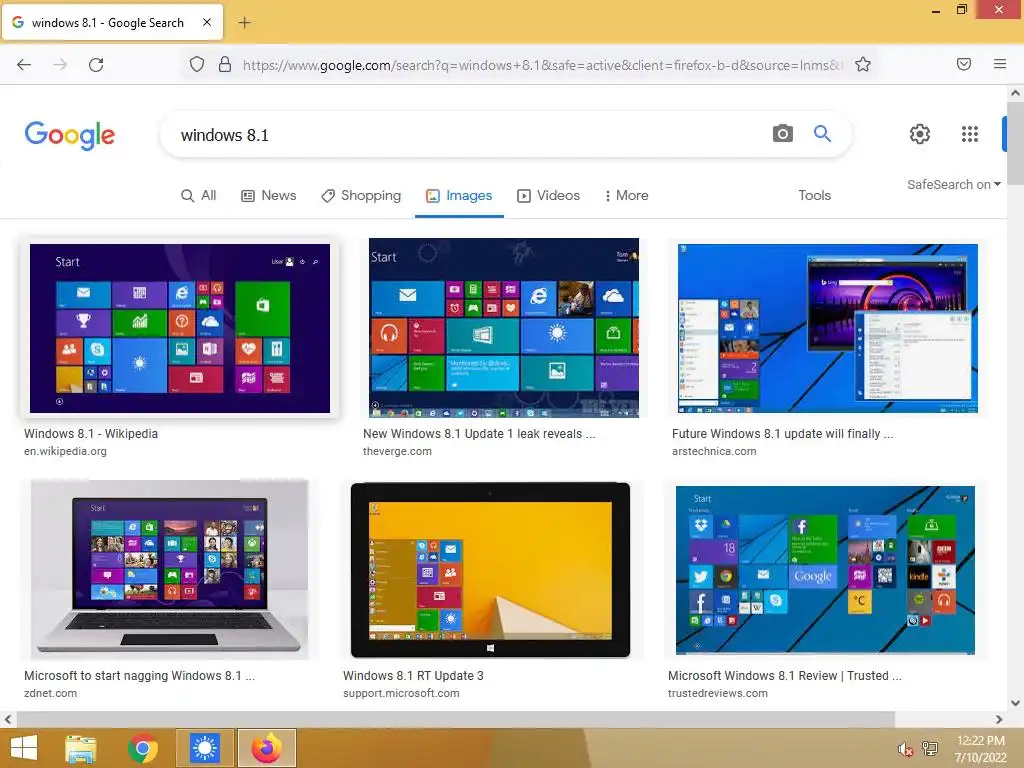
Task: Open the ZDNet laptop thumbnail
Action: [170, 569]
